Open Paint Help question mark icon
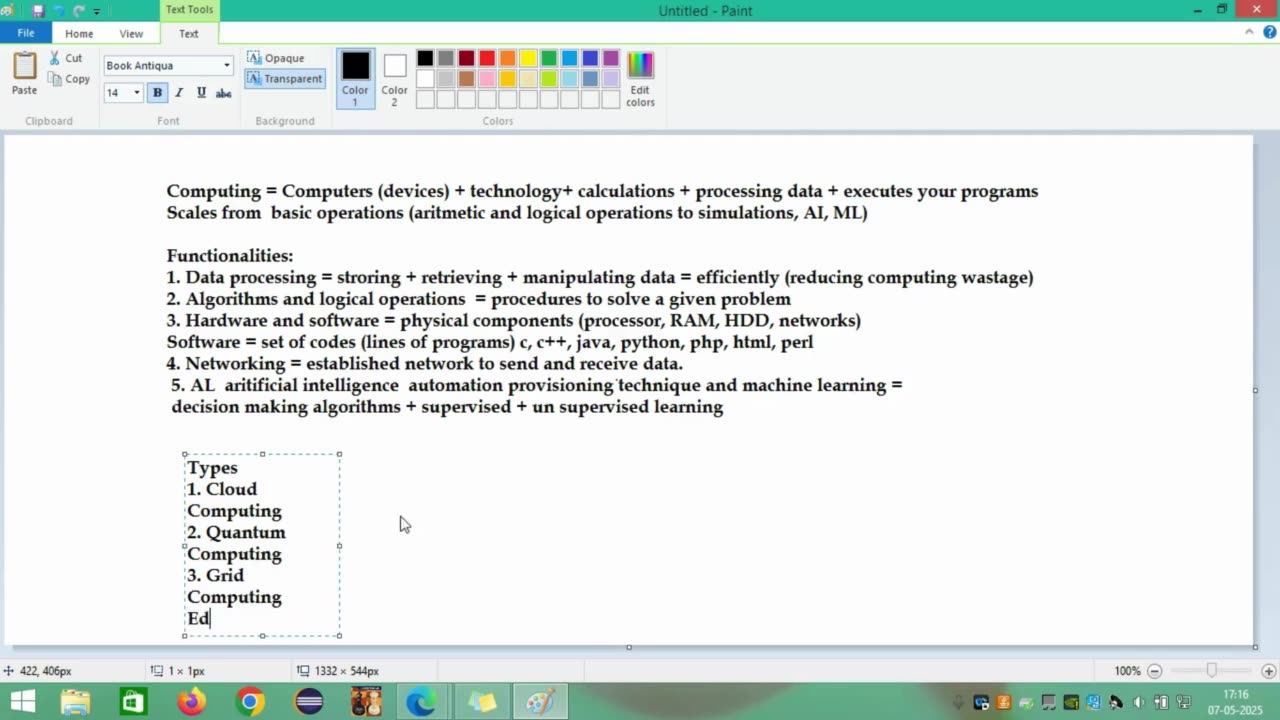1280x720 pixels. (1268, 32)
